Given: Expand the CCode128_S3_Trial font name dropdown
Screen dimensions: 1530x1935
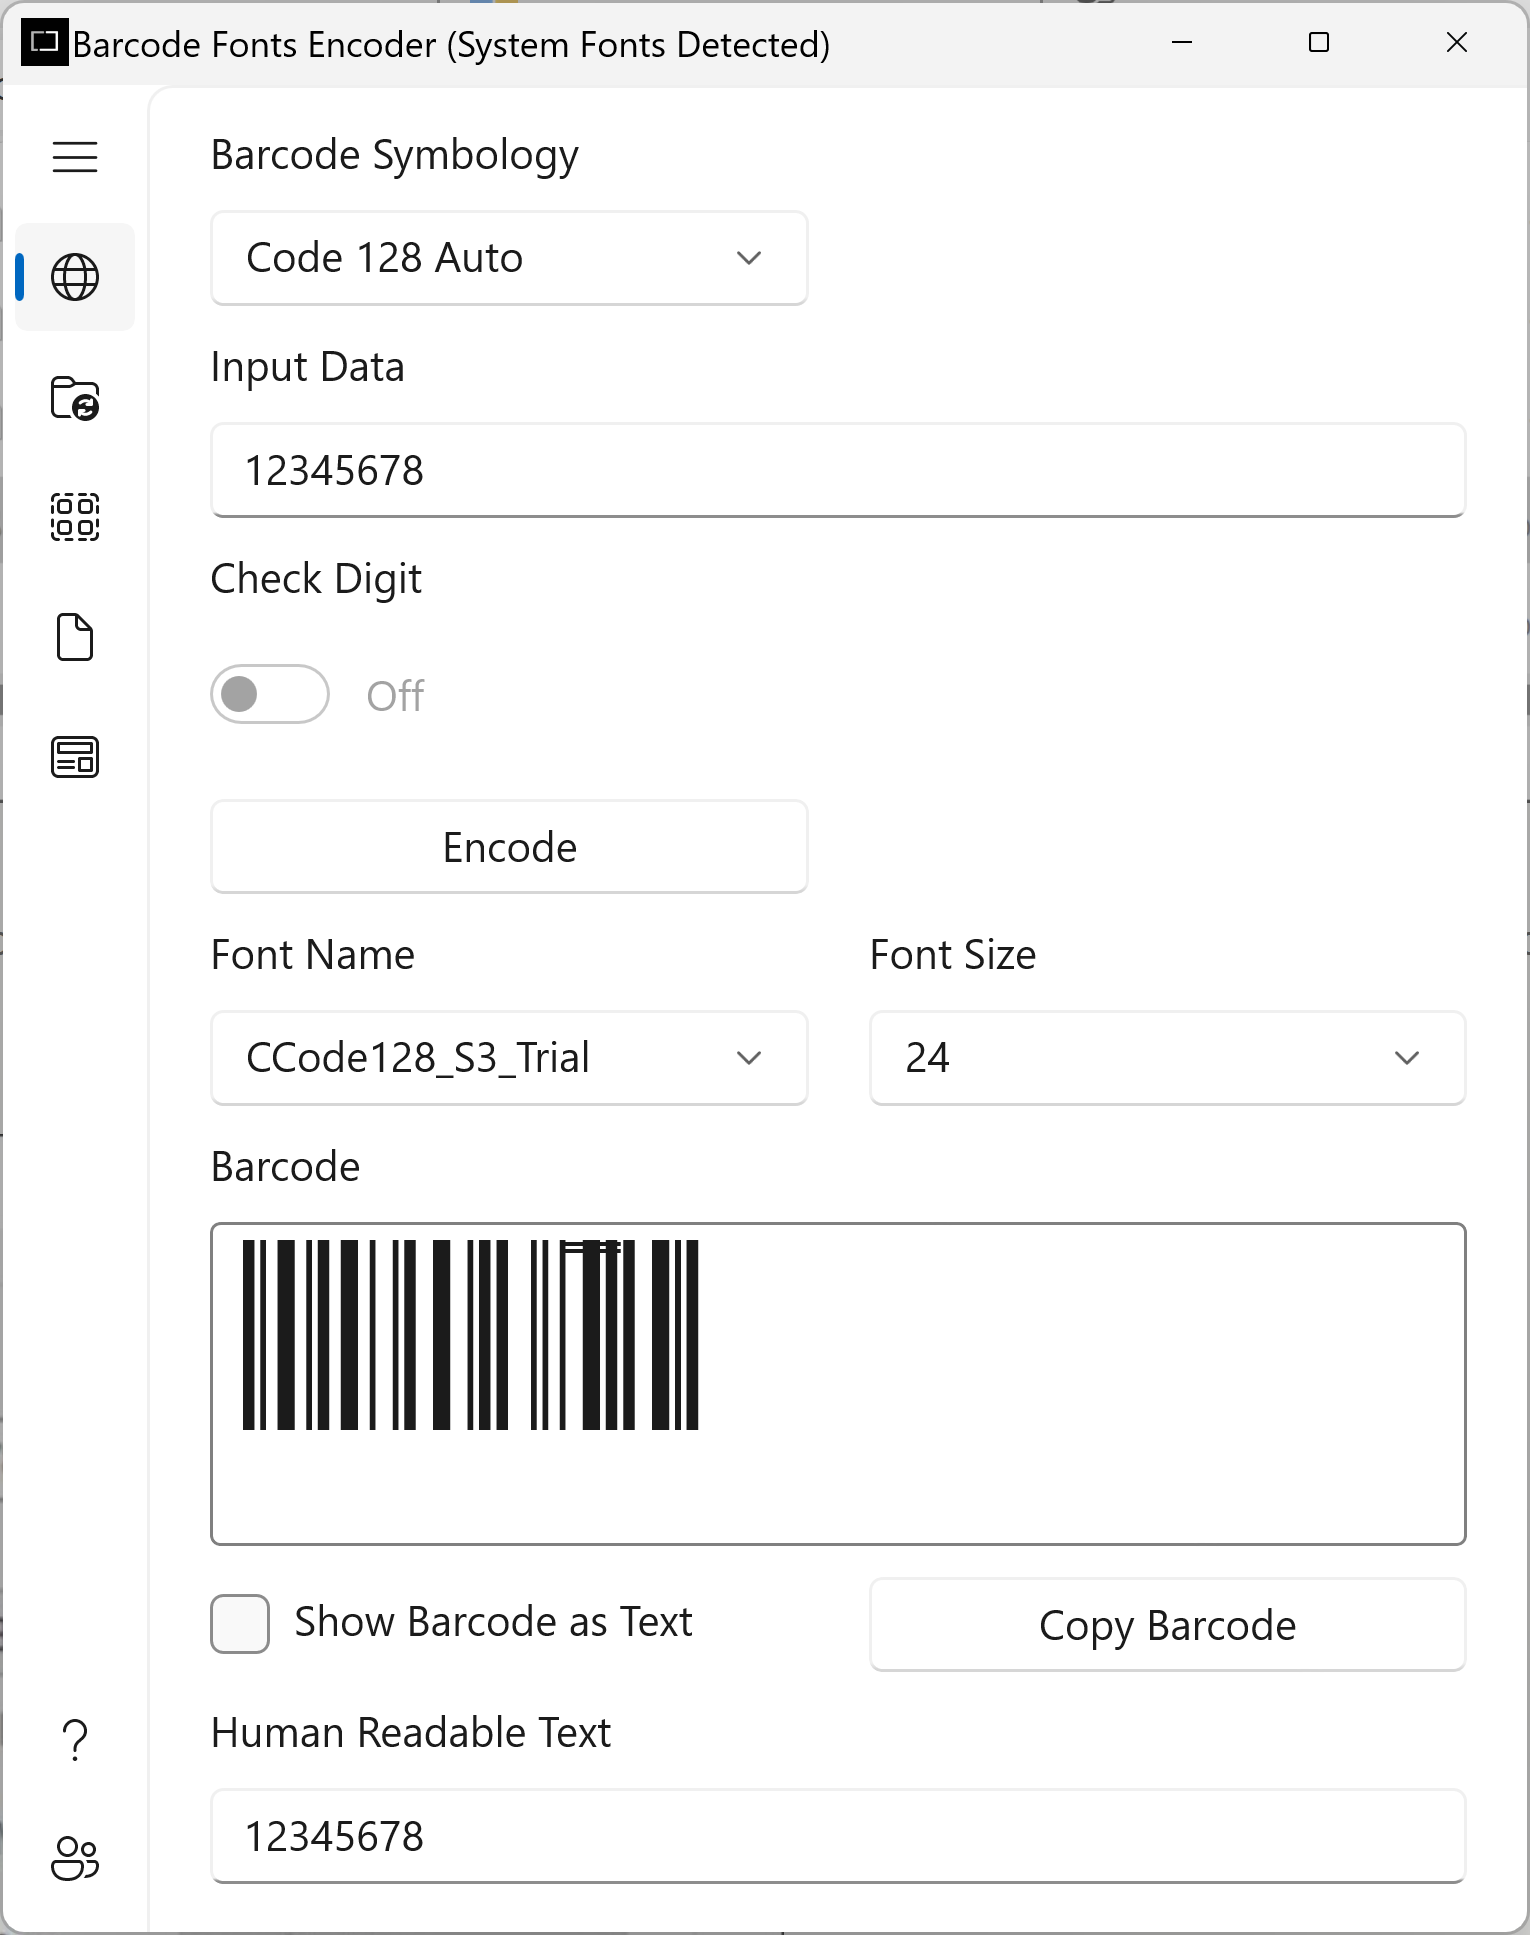Looking at the screenshot, I should (x=509, y=1058).
